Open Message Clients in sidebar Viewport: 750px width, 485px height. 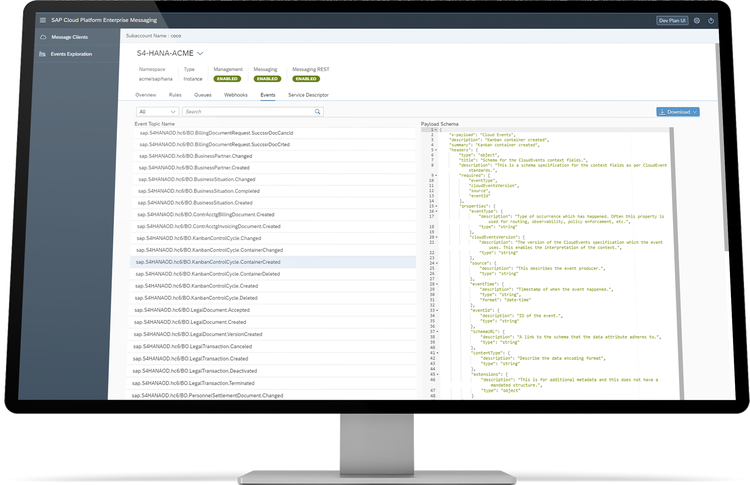pyautogui.click(x=69, y=37)
